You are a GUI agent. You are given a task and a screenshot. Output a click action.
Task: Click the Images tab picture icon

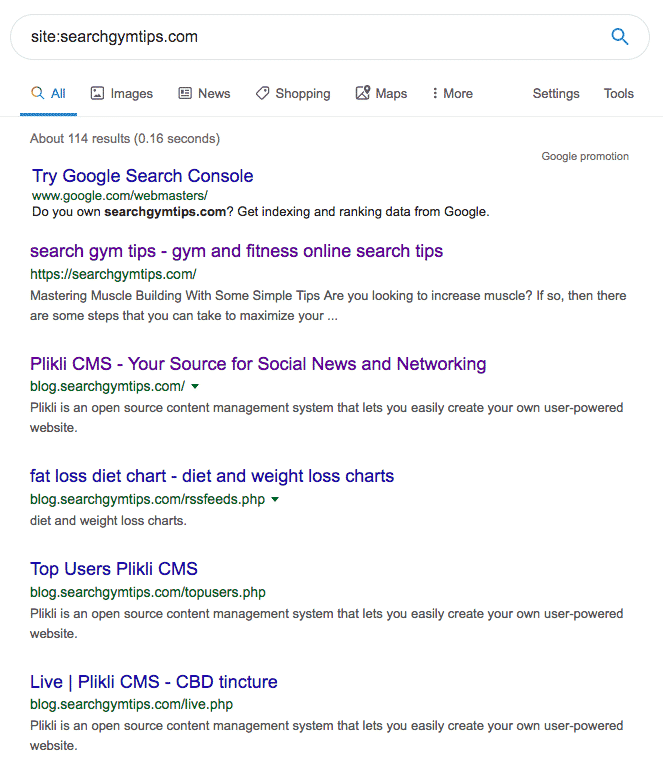click(x=97, y=93)
